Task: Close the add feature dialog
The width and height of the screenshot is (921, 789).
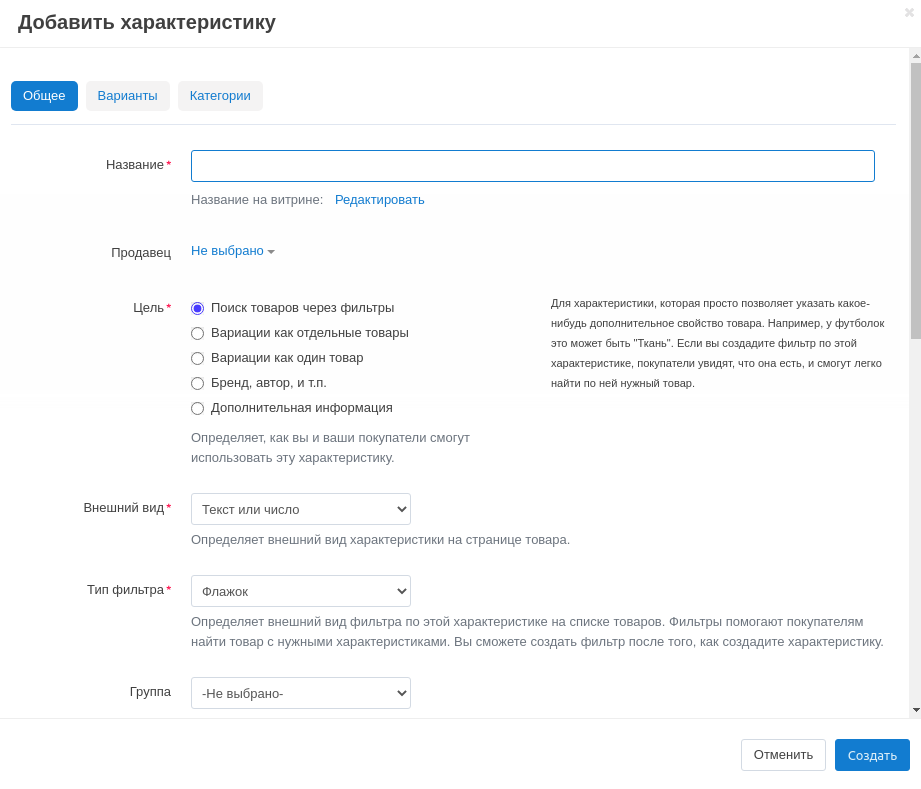Action: 909,12
